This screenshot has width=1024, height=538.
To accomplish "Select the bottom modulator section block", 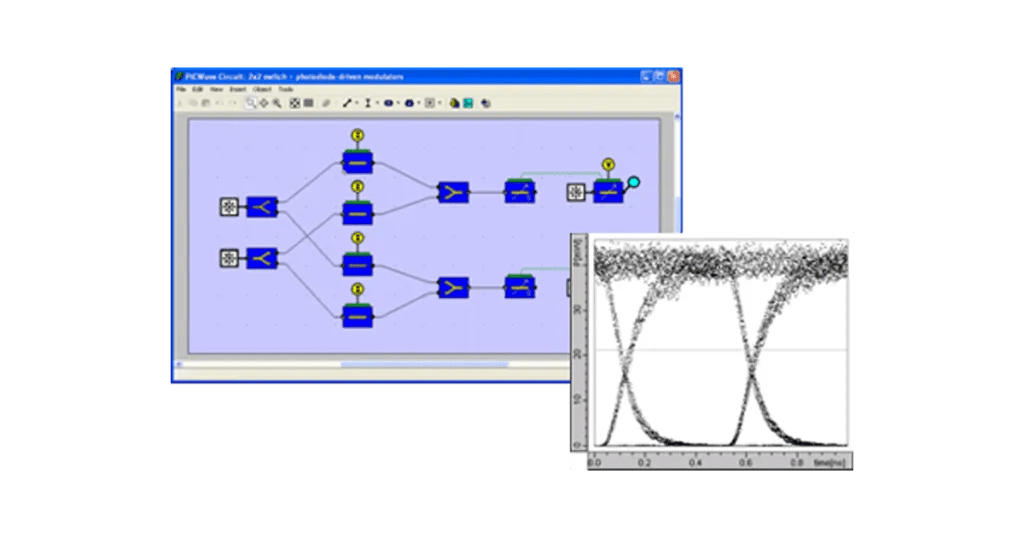I will [357, 316].
